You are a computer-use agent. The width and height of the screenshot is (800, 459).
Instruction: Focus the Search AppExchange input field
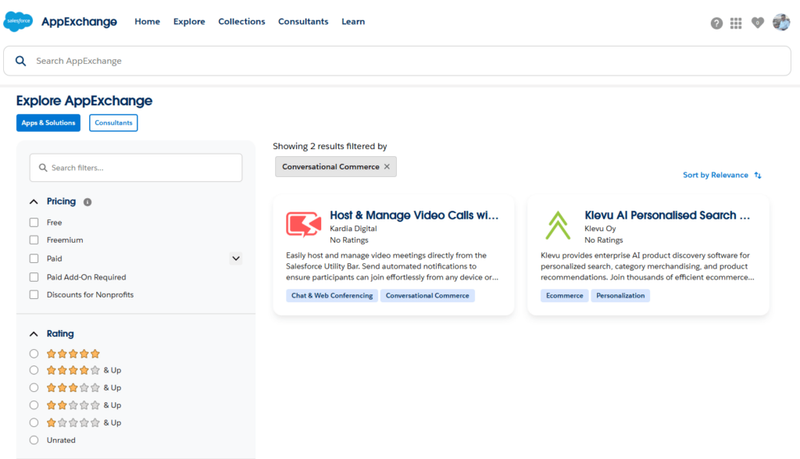pos(397,61)
